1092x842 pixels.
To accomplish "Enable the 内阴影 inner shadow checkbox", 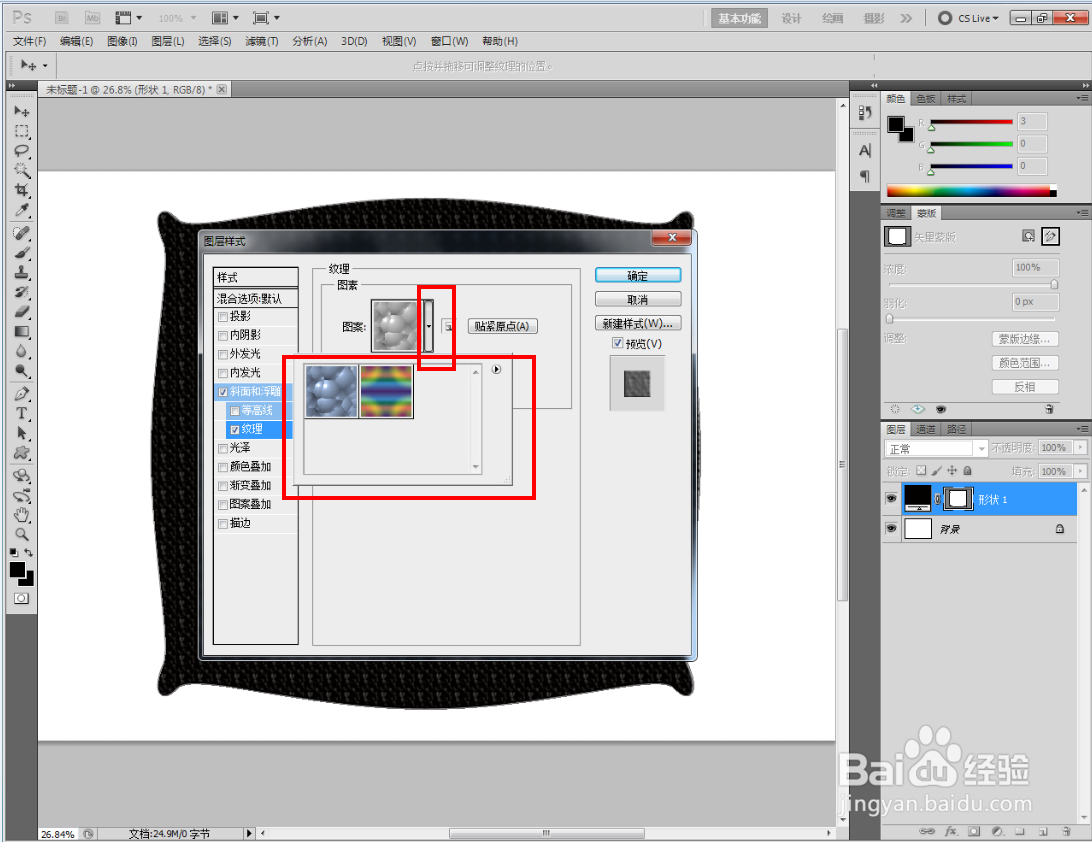I will 223,336.
